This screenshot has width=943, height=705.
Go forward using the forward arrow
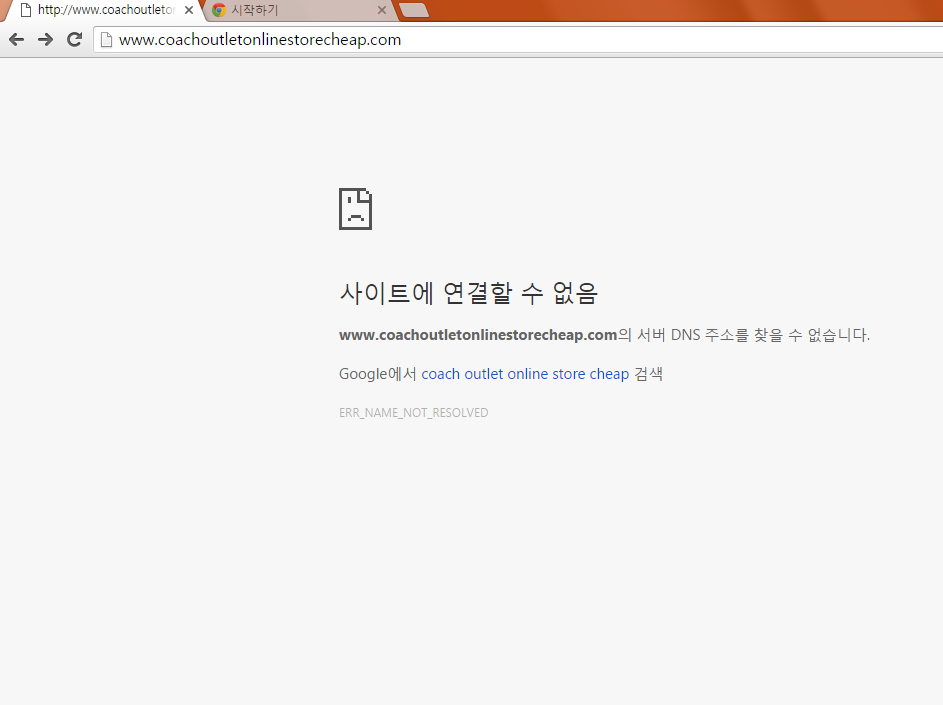[45, 40]
